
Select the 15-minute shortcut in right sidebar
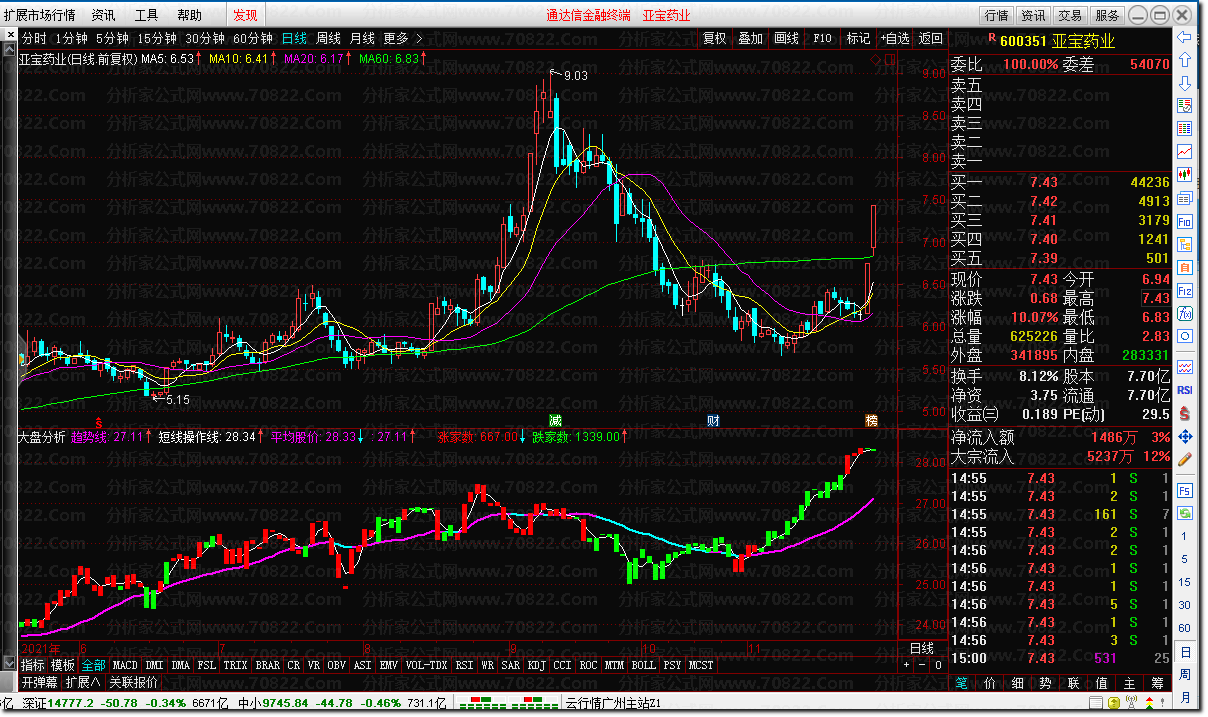[x=1185, y=582]
